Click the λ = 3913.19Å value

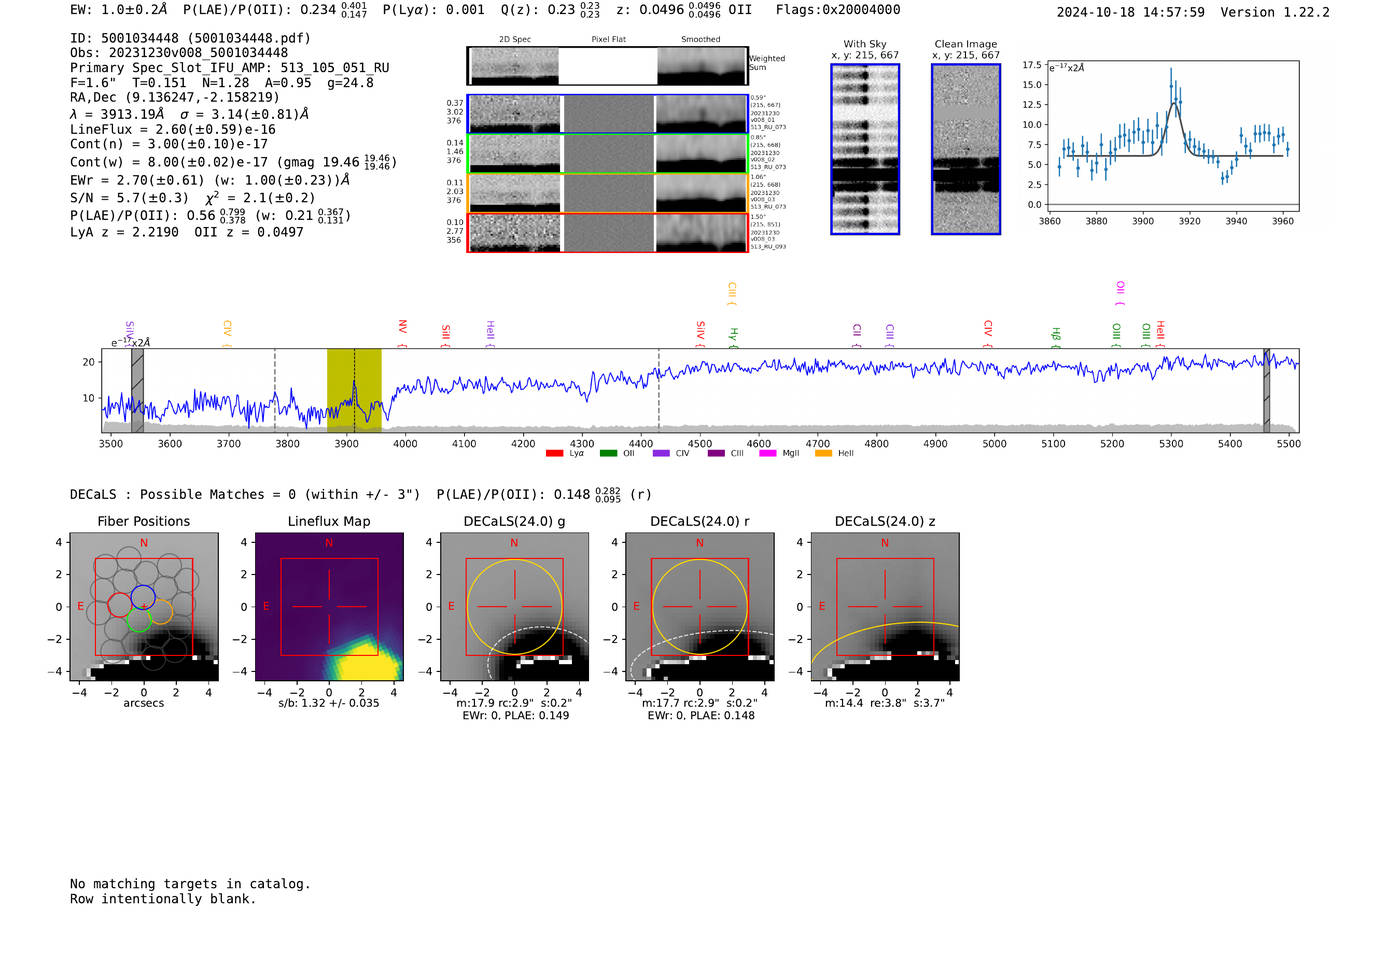[117, 114]
